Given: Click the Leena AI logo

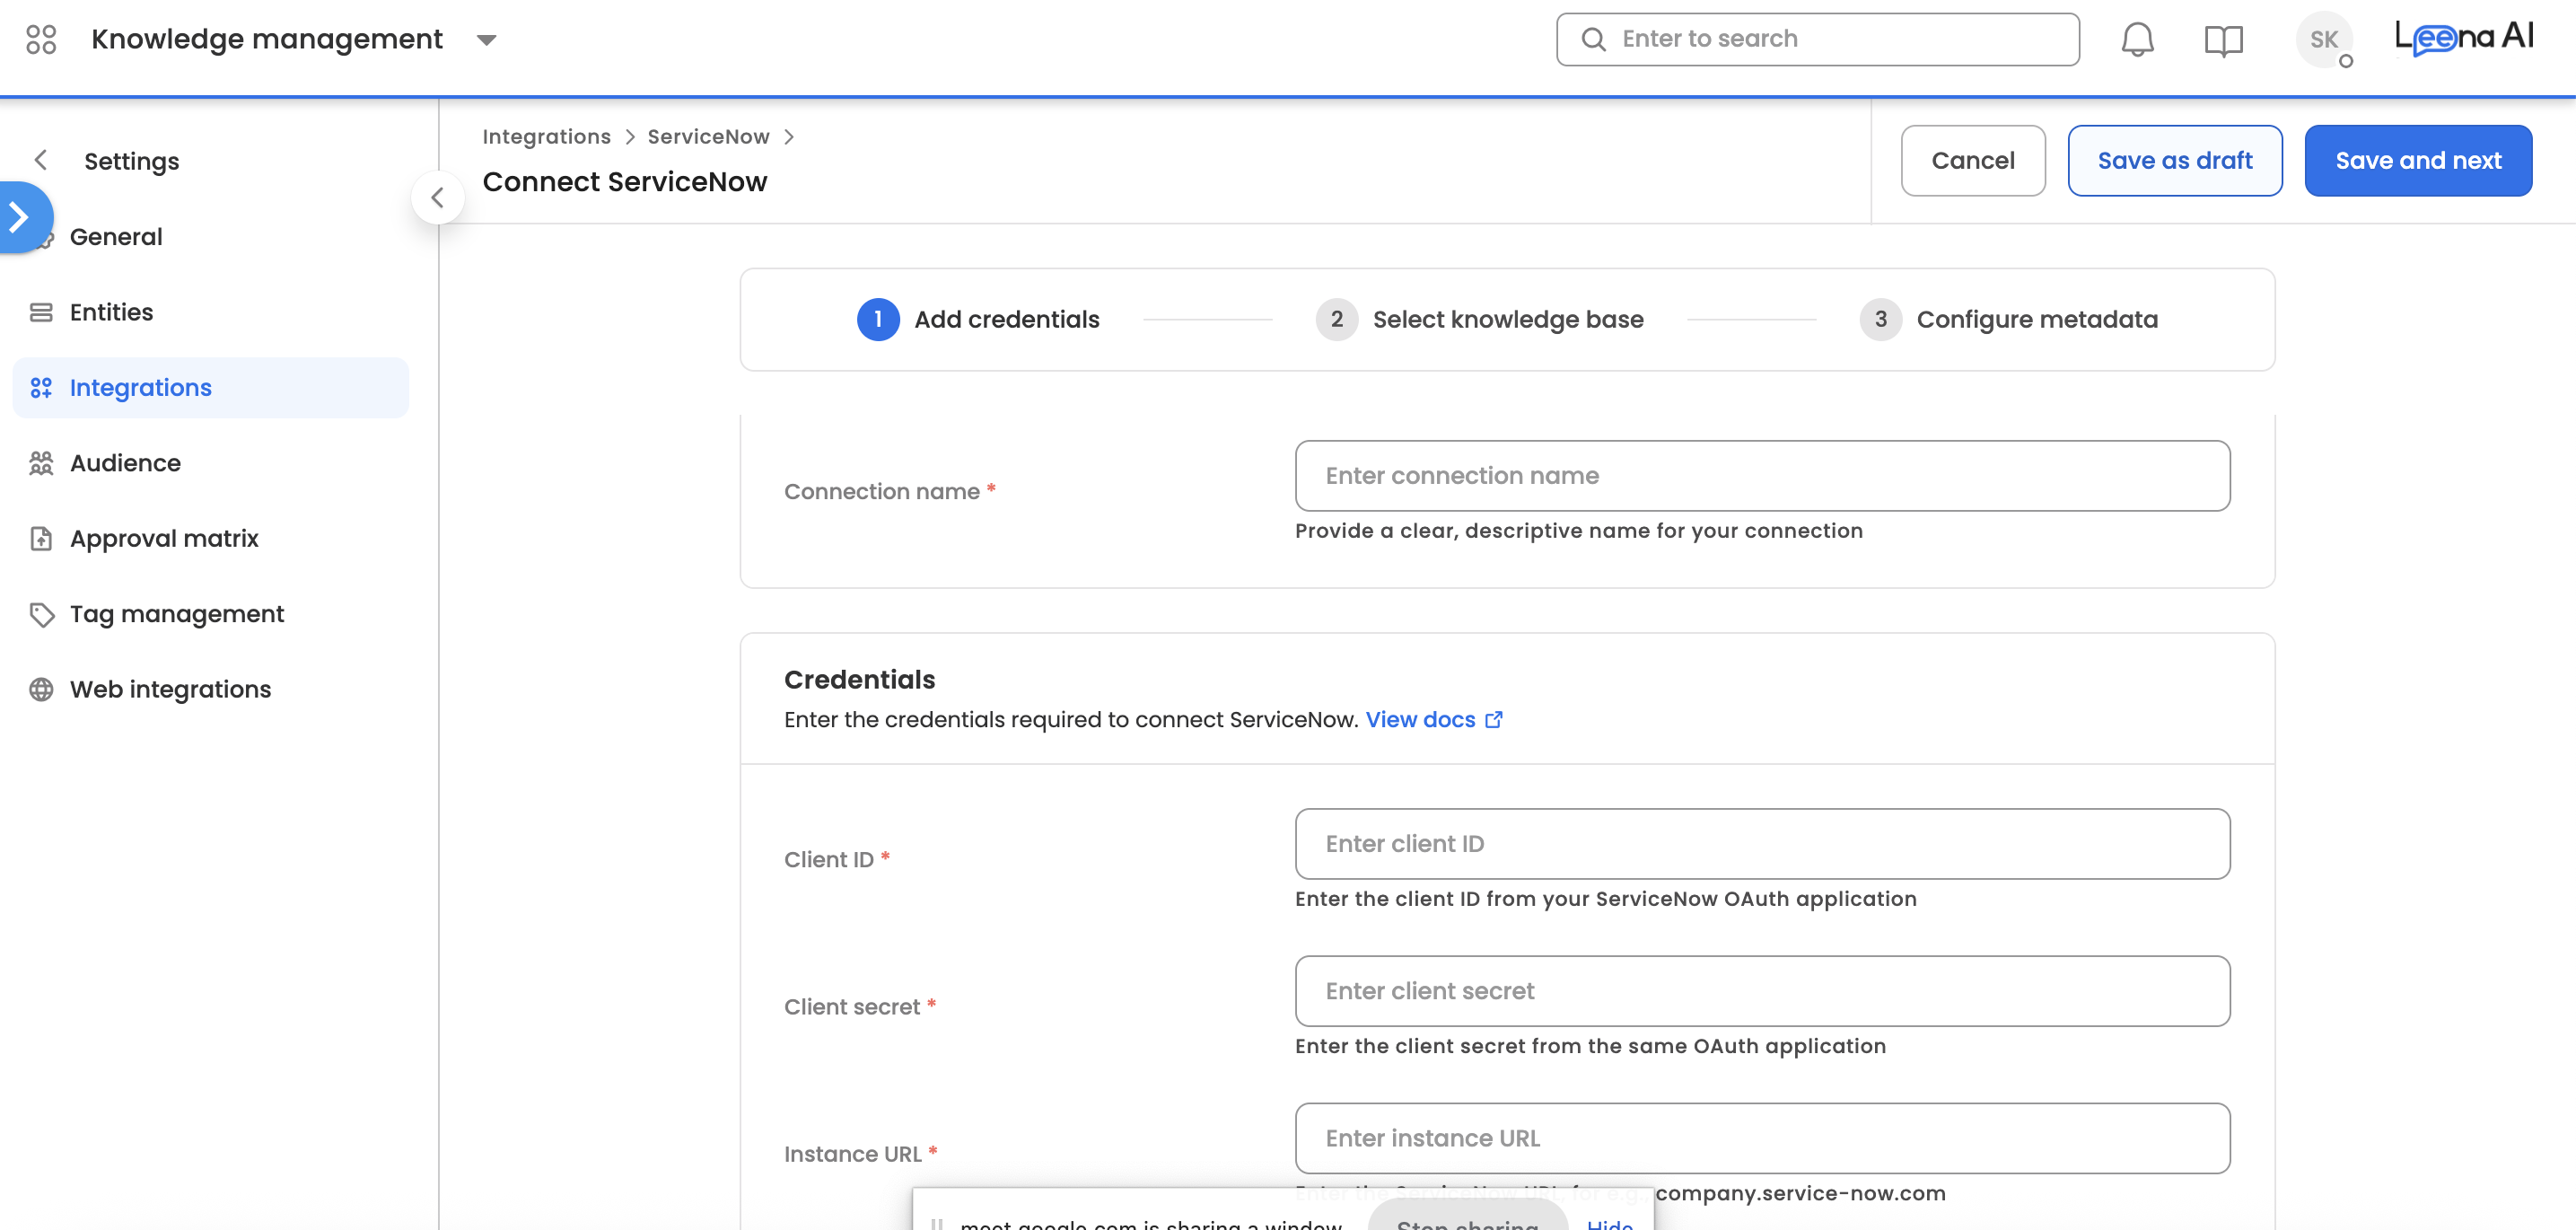Looking at the screenshot, I should click(x=2464, y=38).
